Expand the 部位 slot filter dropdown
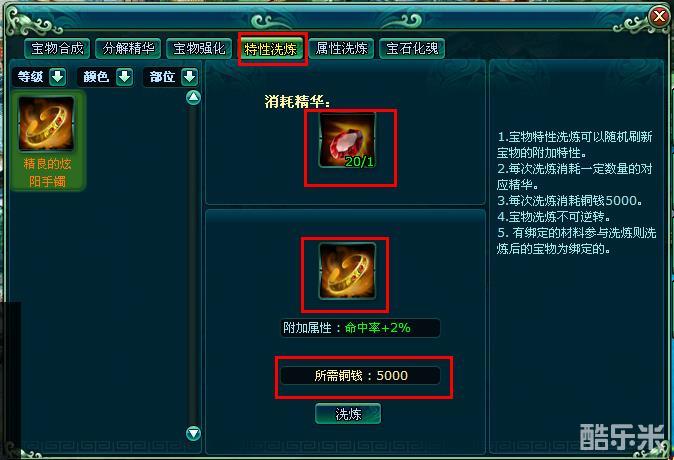 point(190,77)
